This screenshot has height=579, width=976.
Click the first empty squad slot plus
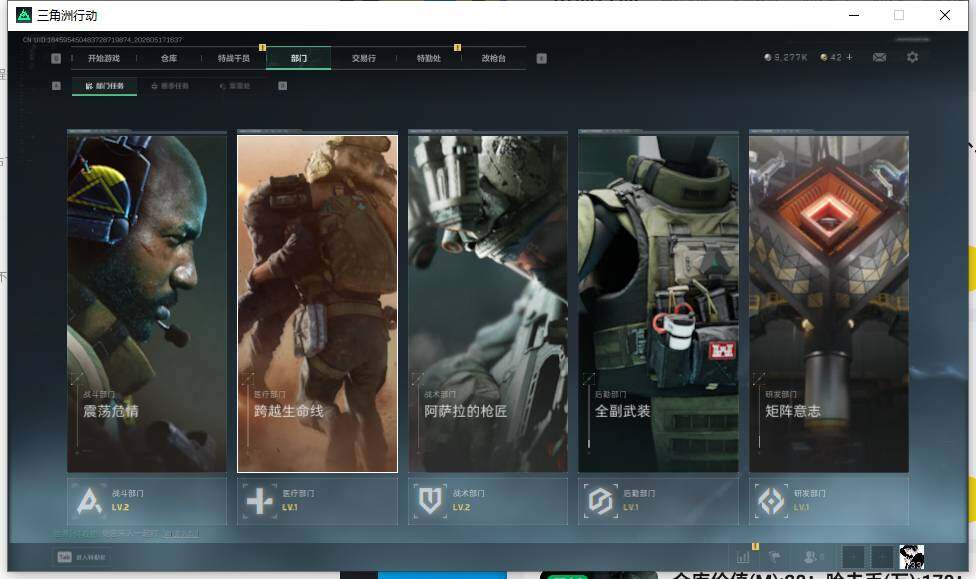click(x=853, y=557)
